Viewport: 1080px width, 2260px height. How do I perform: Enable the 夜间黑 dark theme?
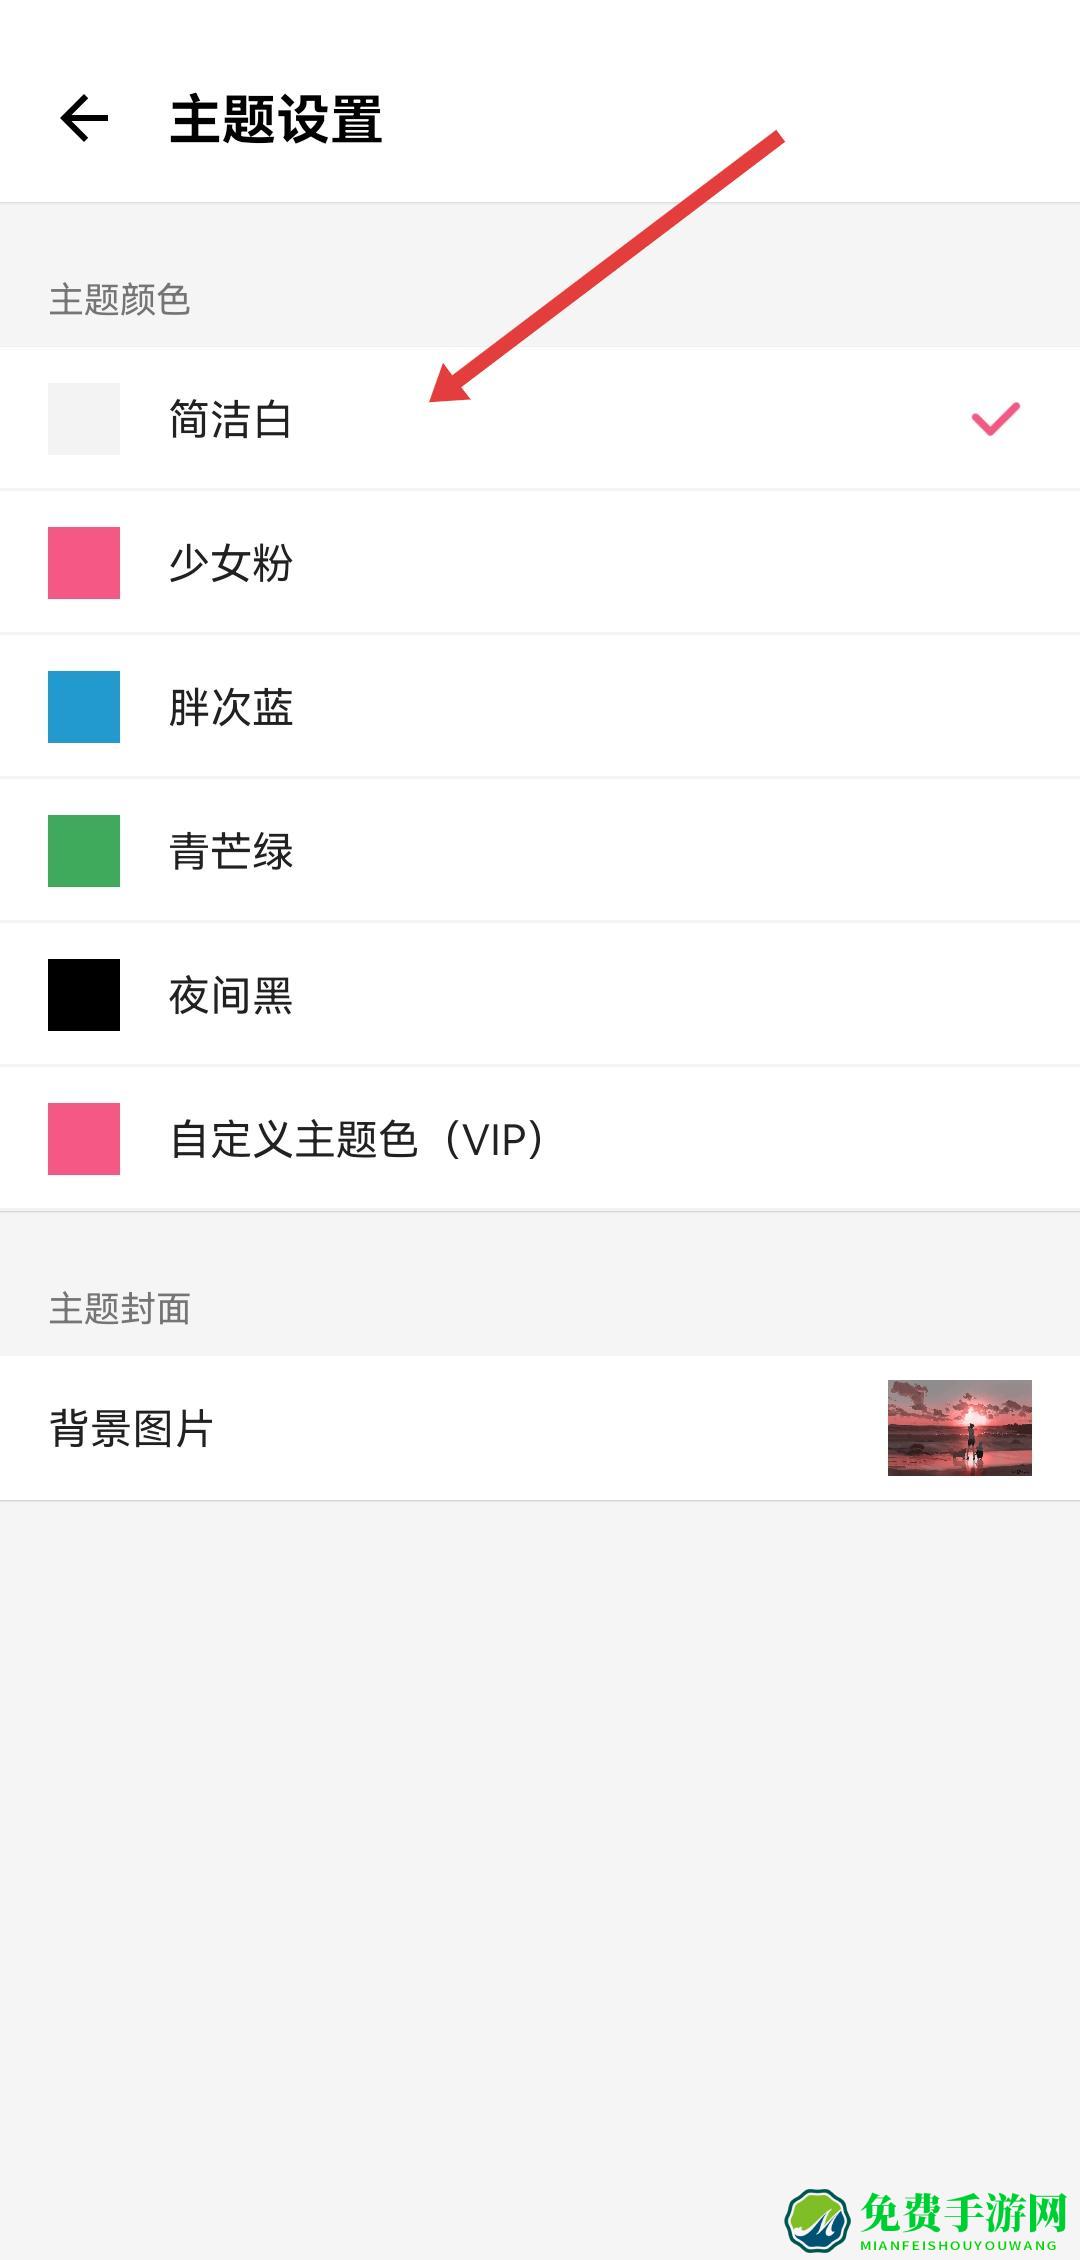[230, 995]
